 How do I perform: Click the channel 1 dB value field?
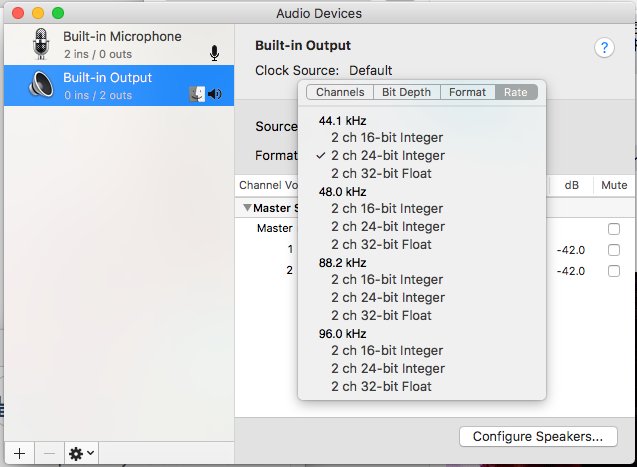pos(570,250)
